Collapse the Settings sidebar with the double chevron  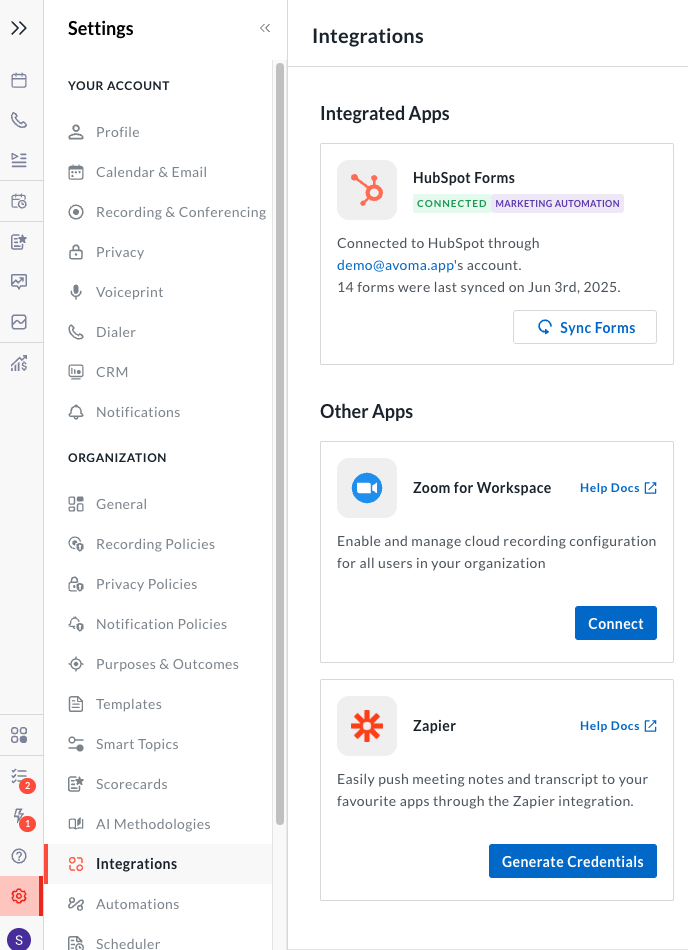pos(265,28)
